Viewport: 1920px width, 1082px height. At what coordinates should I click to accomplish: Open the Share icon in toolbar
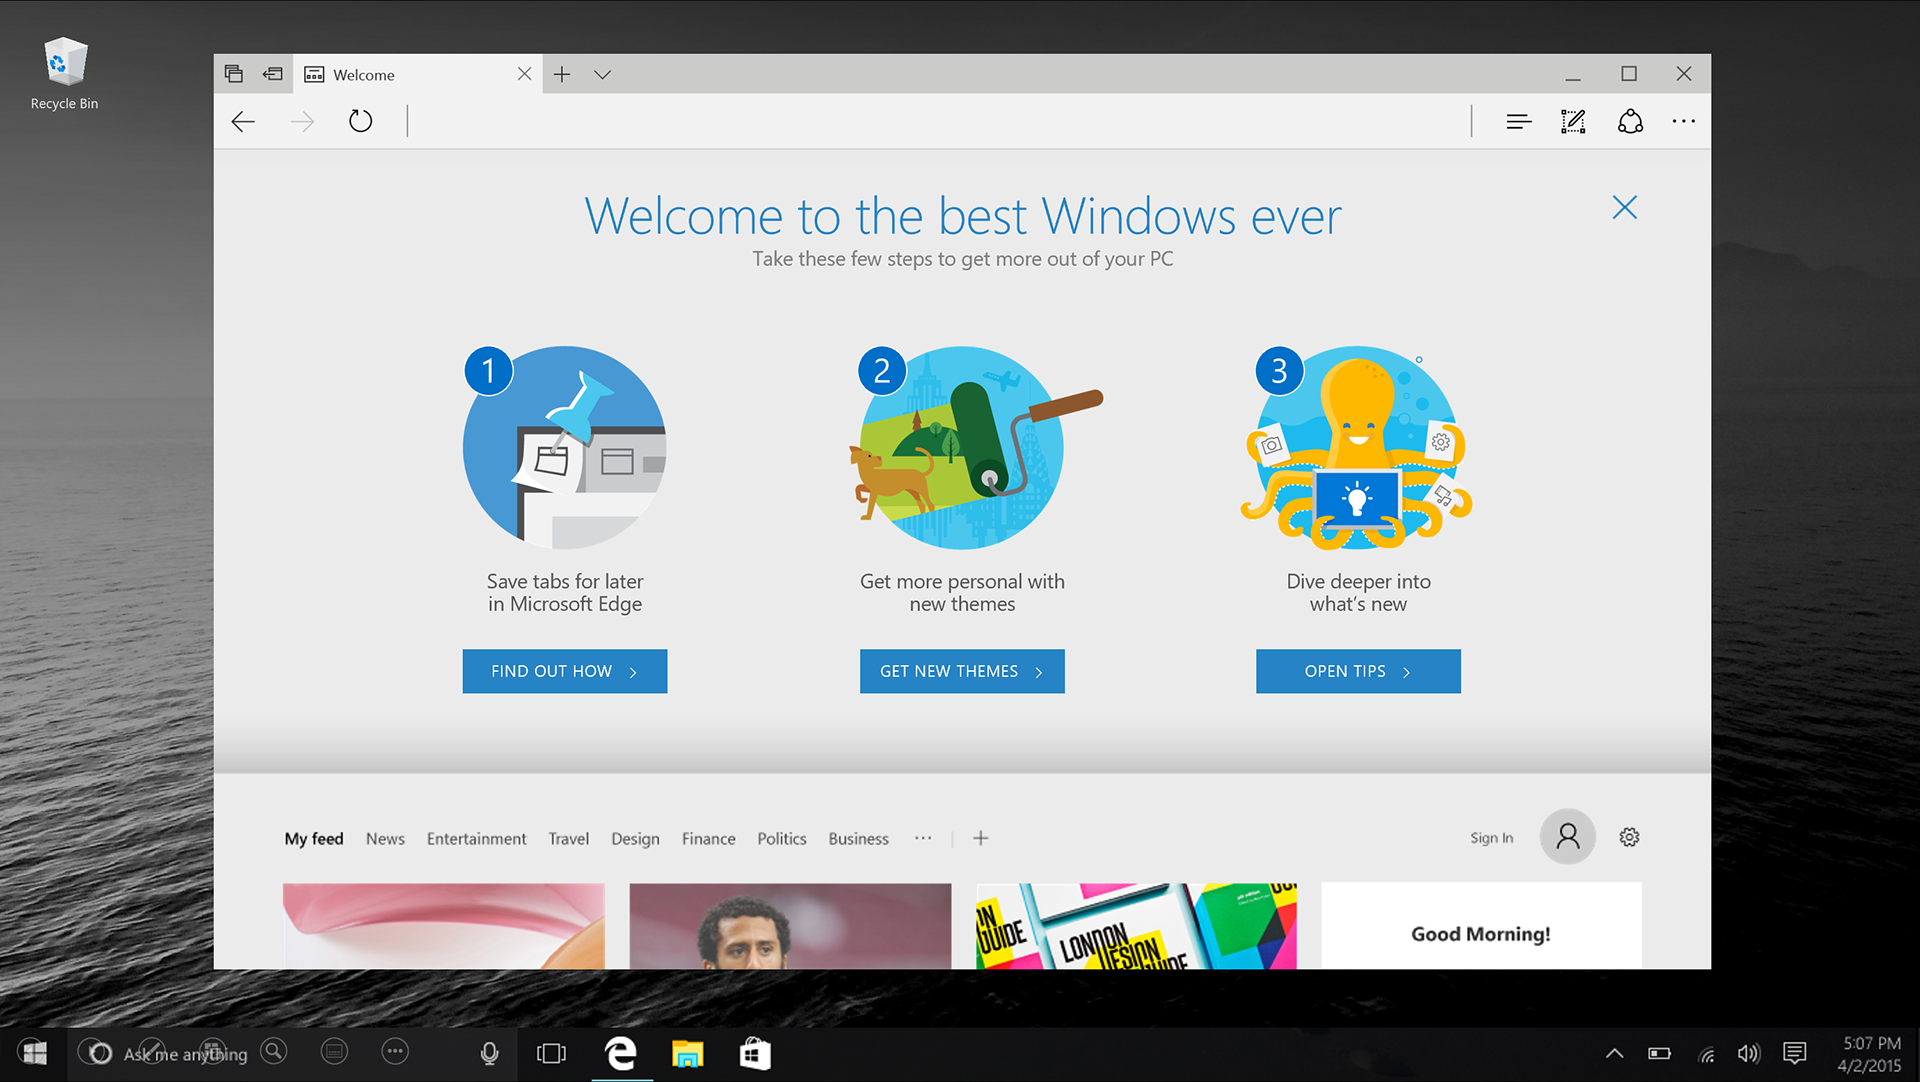pyautogui.click(x=1630, y=122)
